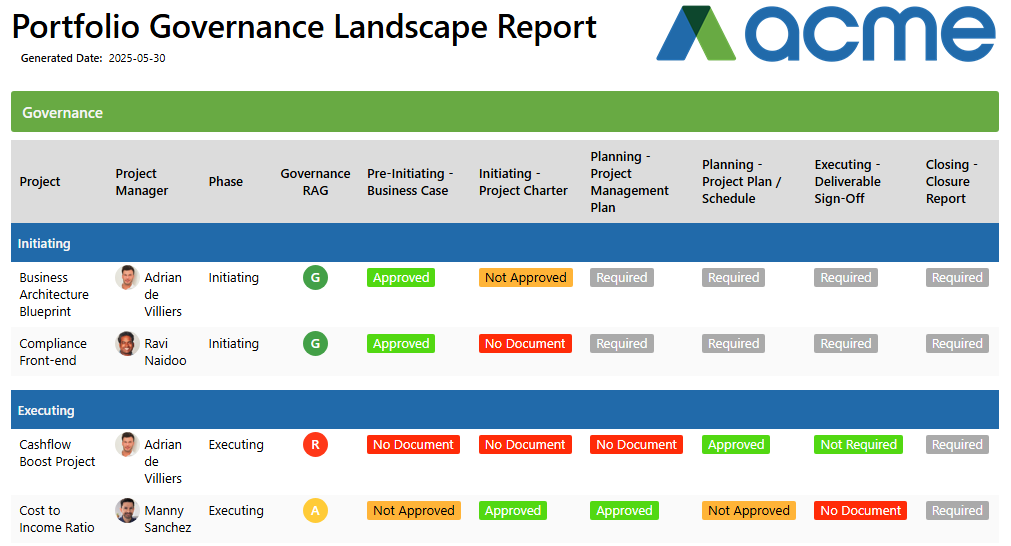The height and width of the screenshot is (546, 1011).
Task: Click Manny Sanchez's avatar photo
Action: (x=127, y=511)
